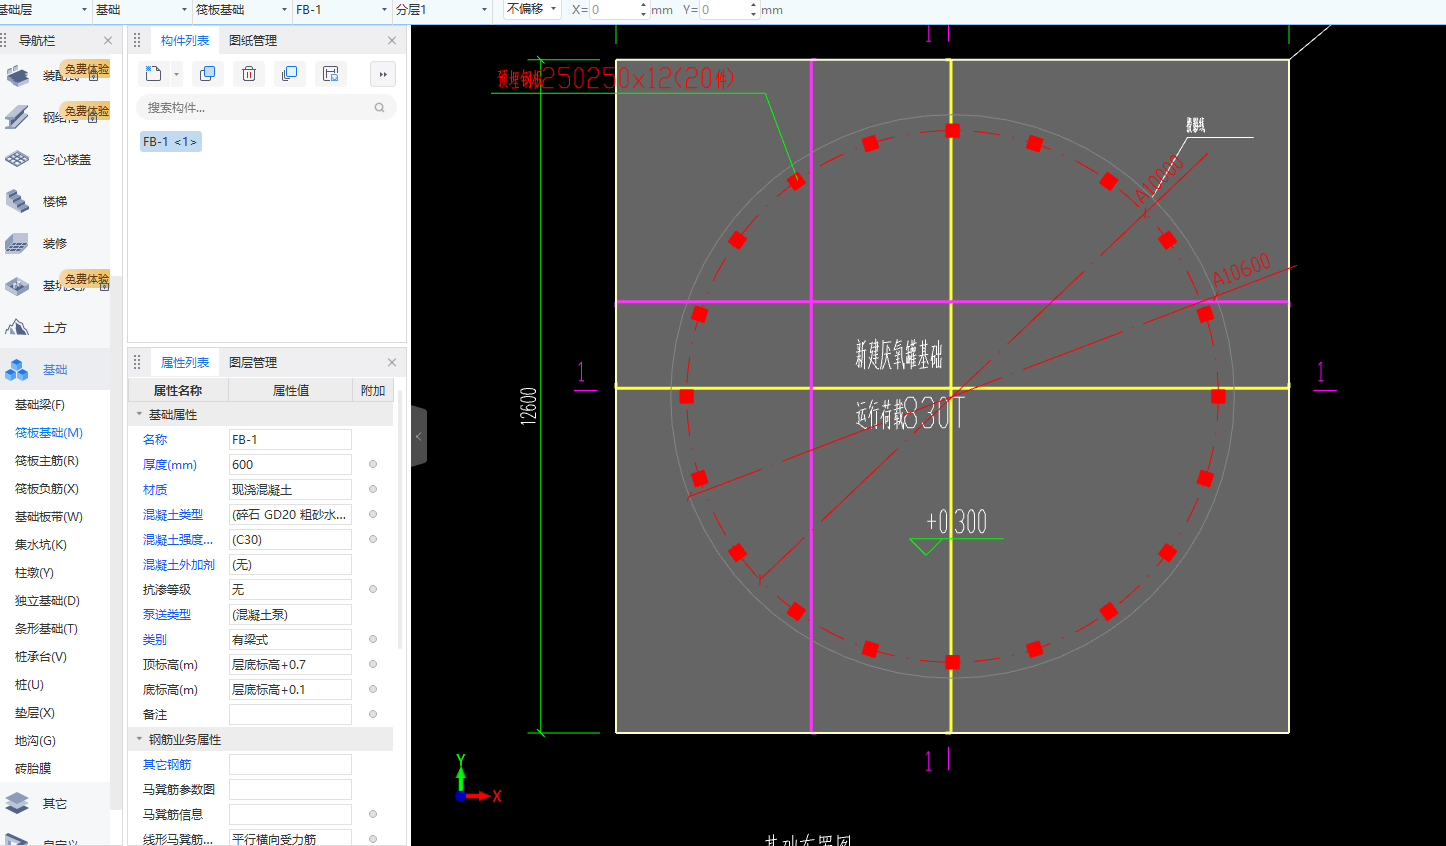Select 垫层(X) in navigation list
This screenshot has height=846, width=1446.
[35, 713]
